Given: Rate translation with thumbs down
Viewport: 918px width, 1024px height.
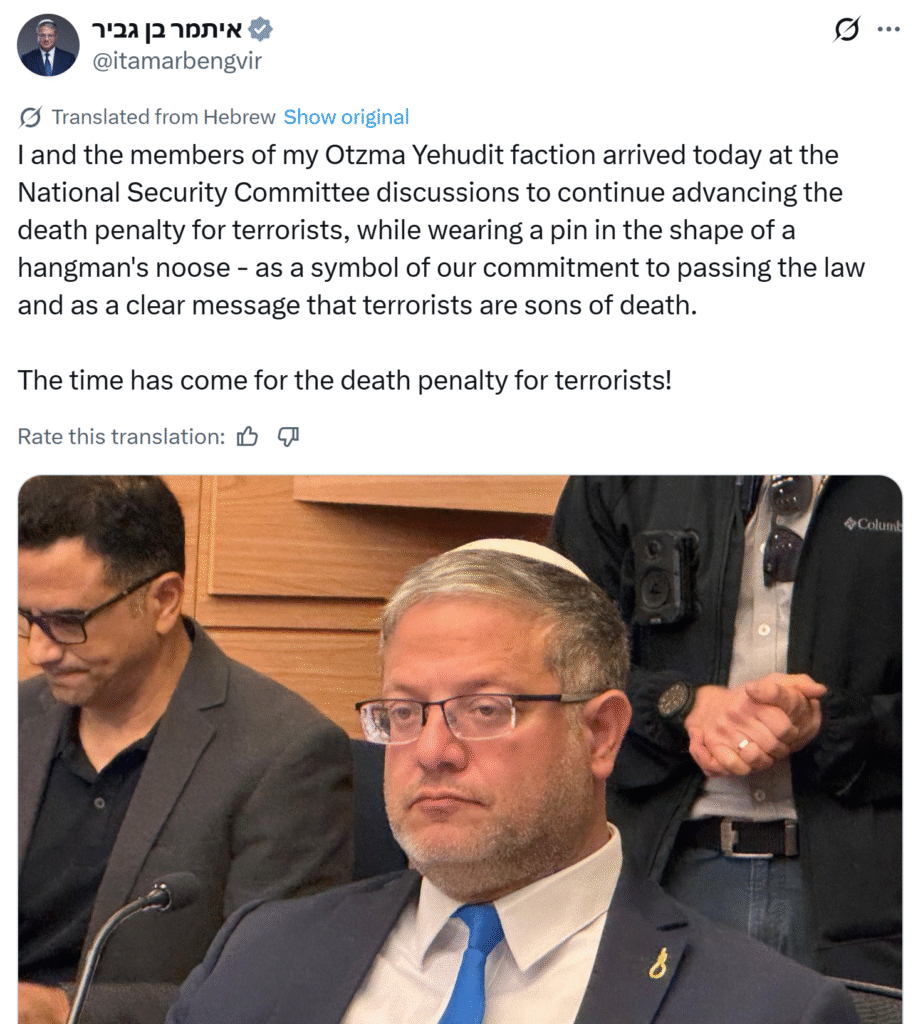Looking at the screenshot, I should (288, 436).
